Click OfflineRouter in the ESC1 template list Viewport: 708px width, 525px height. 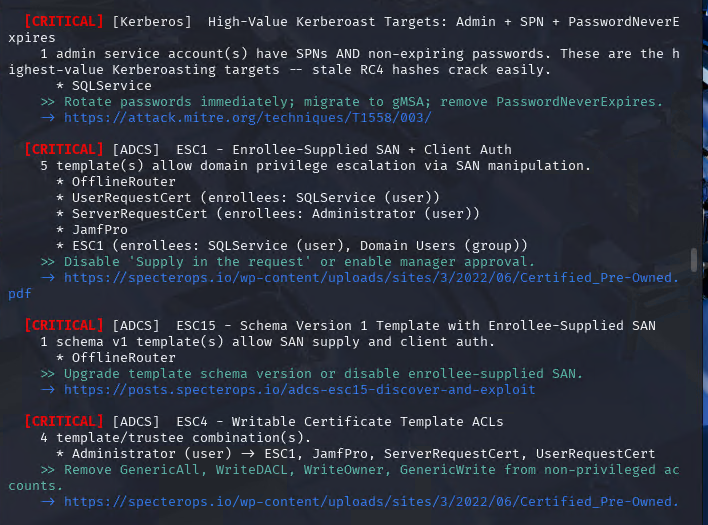coord(124,181)
